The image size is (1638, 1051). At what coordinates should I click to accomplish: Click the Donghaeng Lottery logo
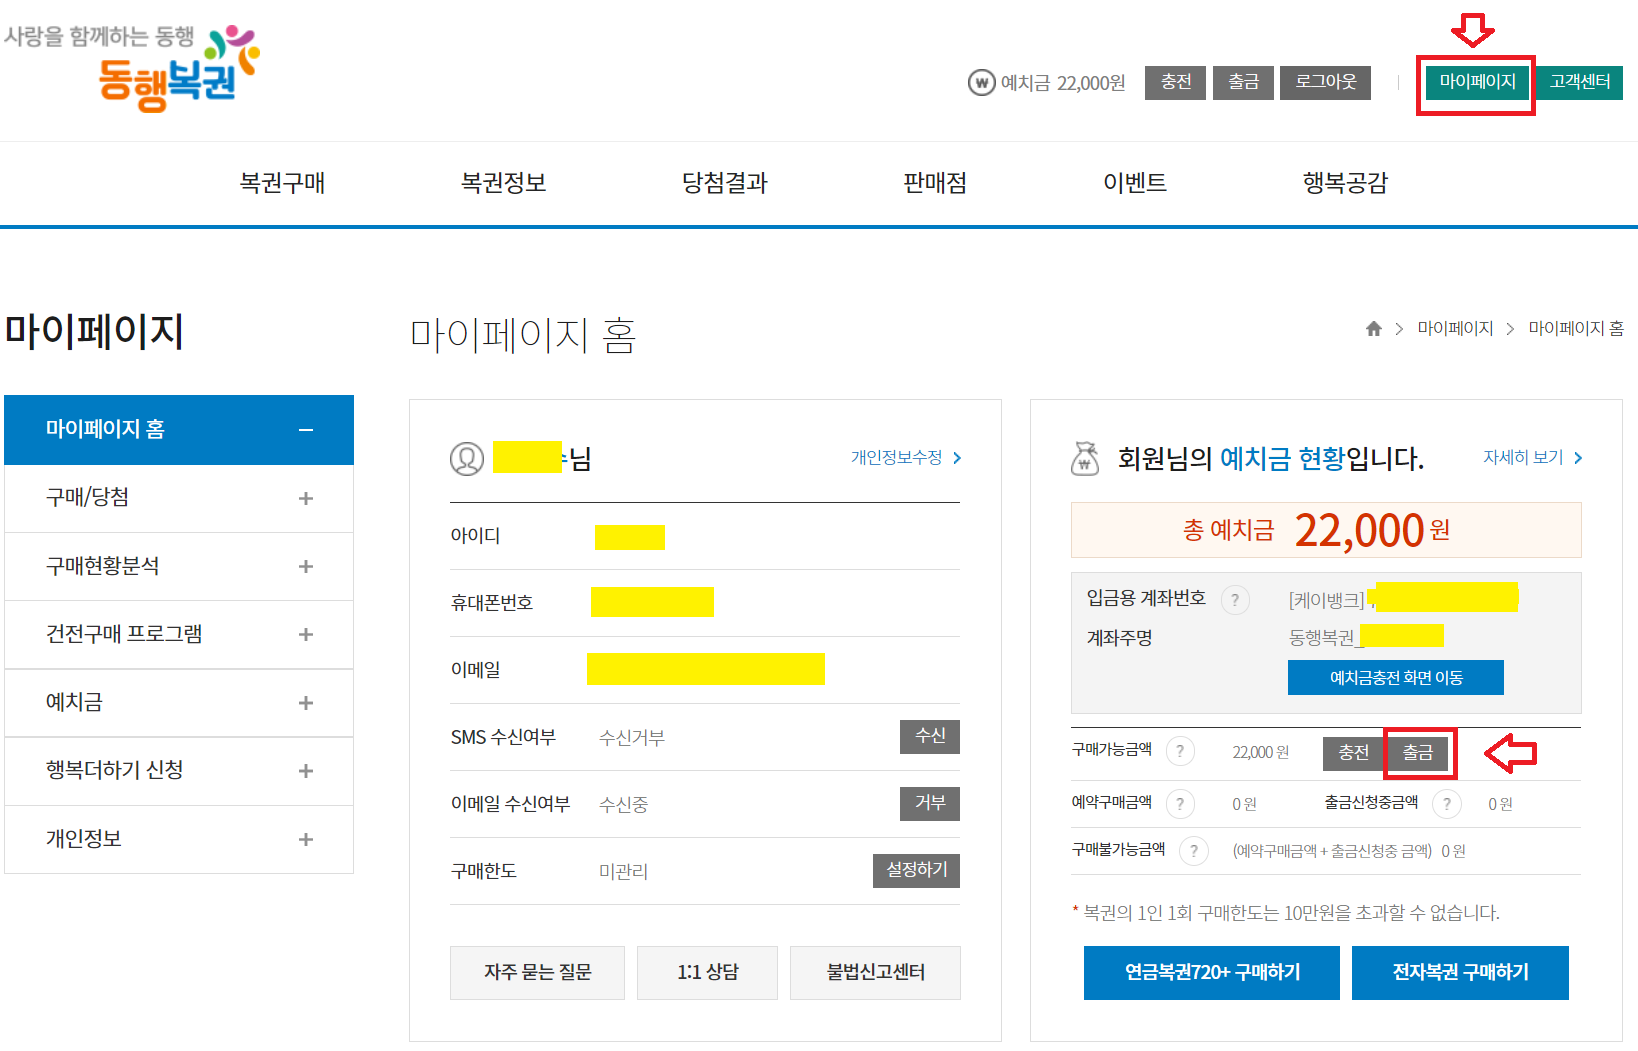(x=170, y=68)
